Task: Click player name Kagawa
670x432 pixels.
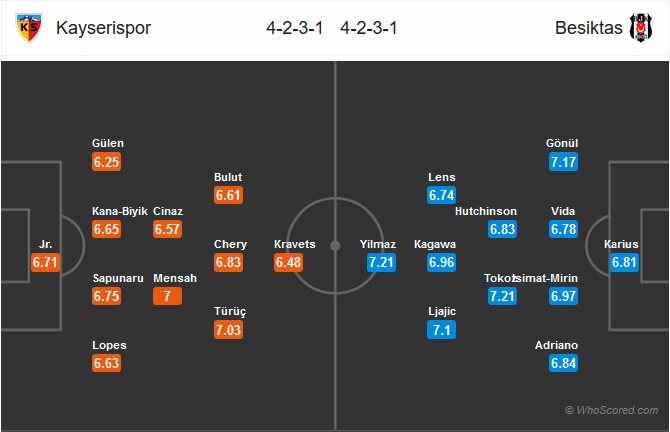Action: coord(435,244)
